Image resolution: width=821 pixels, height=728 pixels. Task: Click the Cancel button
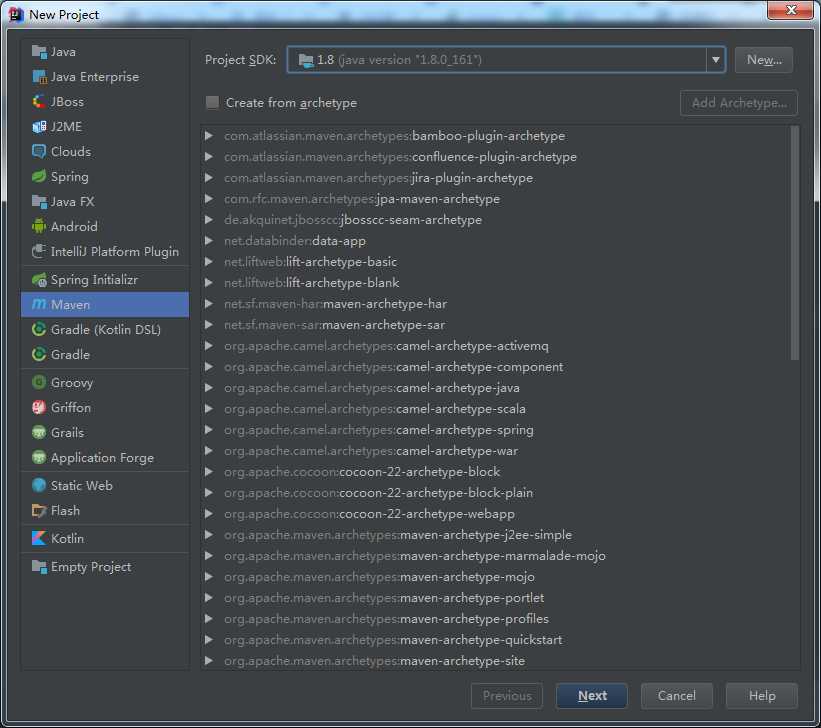676,696
